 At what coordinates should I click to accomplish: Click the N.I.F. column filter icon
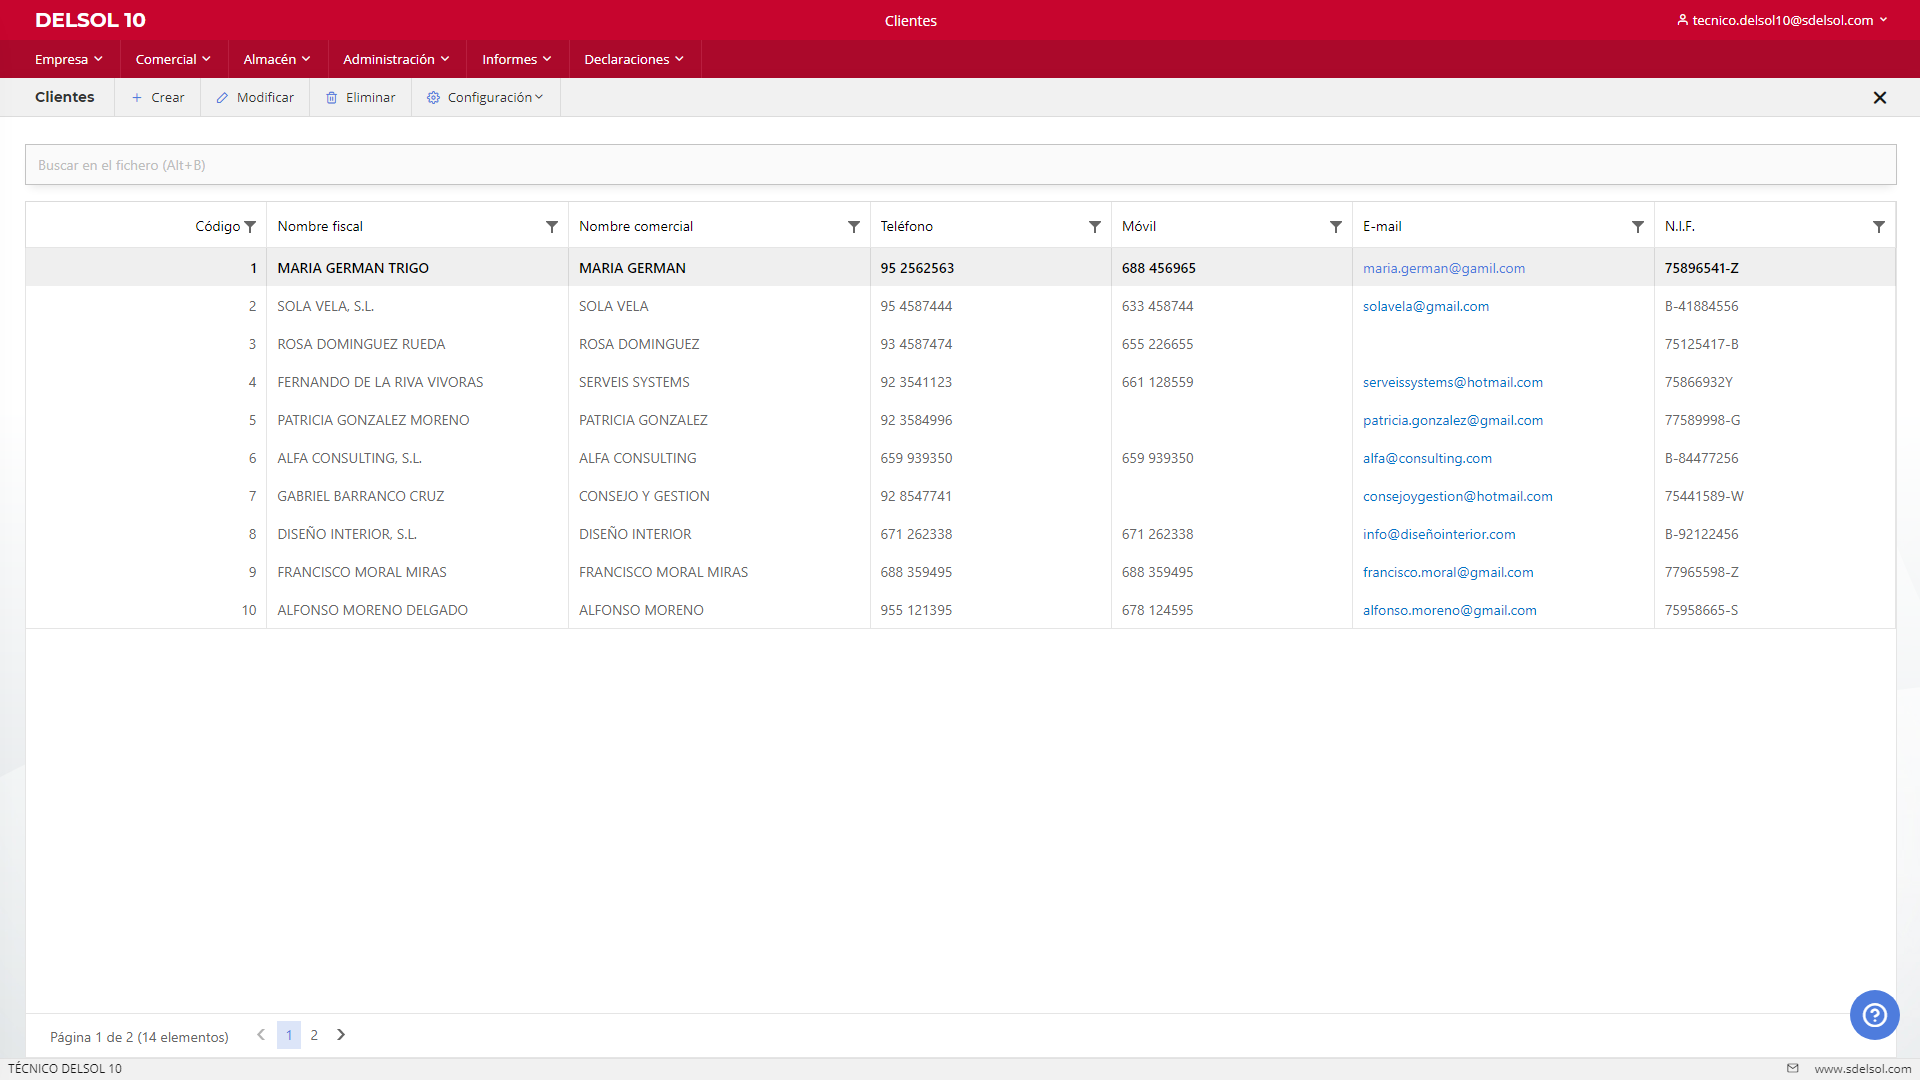(1879, 227)
